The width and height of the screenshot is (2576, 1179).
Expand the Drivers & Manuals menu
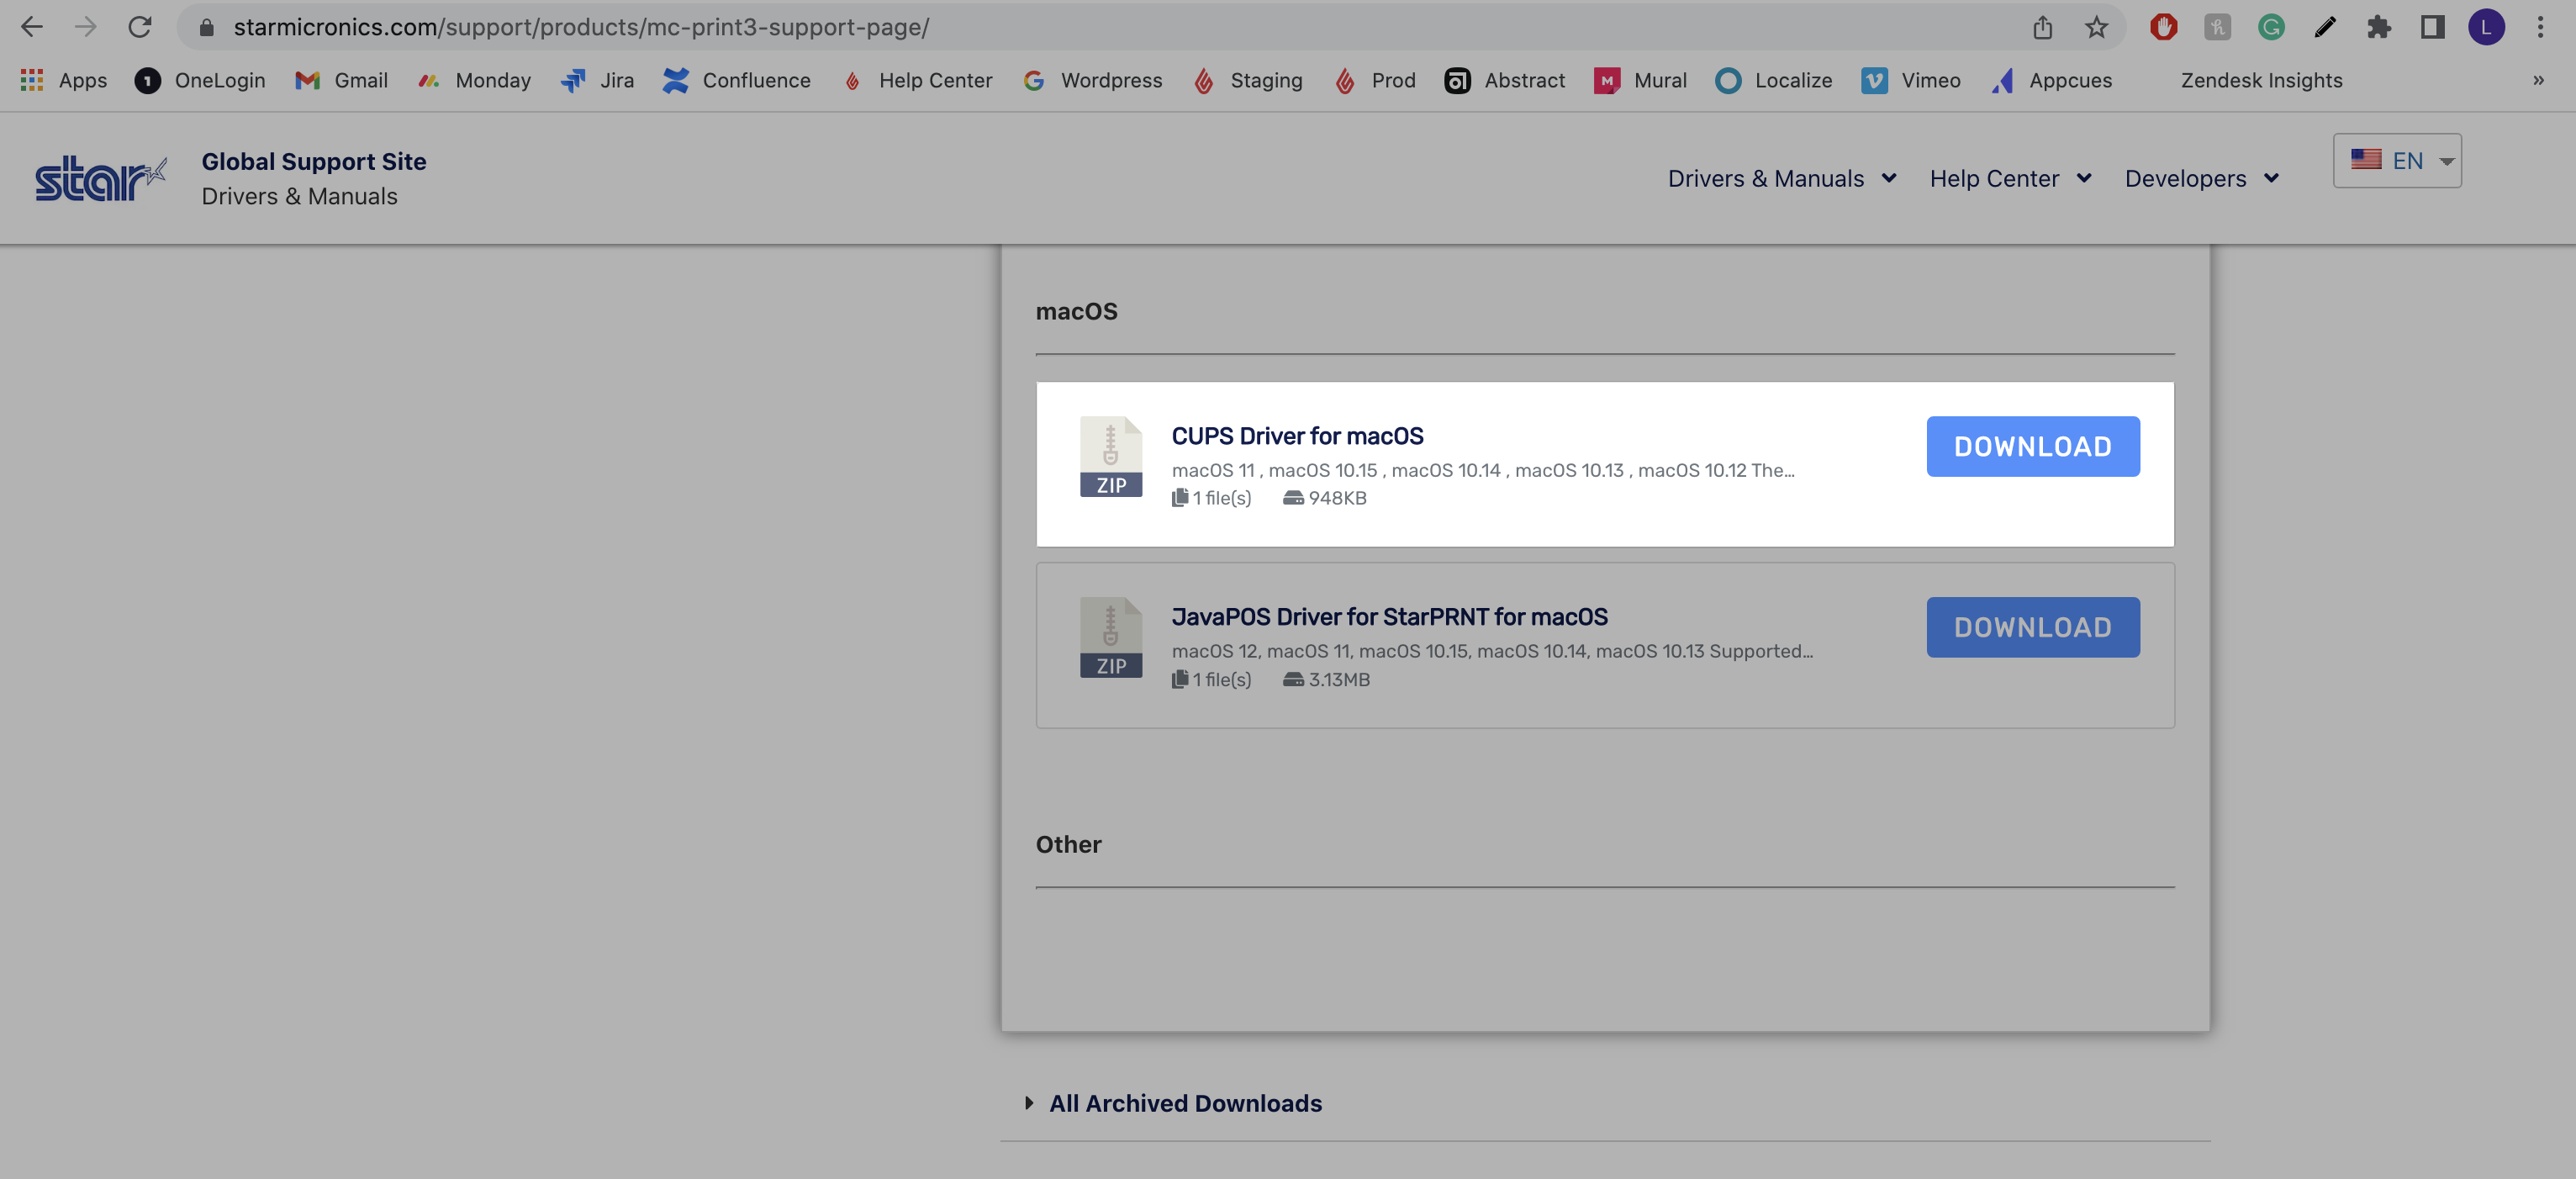[1781, 178]
